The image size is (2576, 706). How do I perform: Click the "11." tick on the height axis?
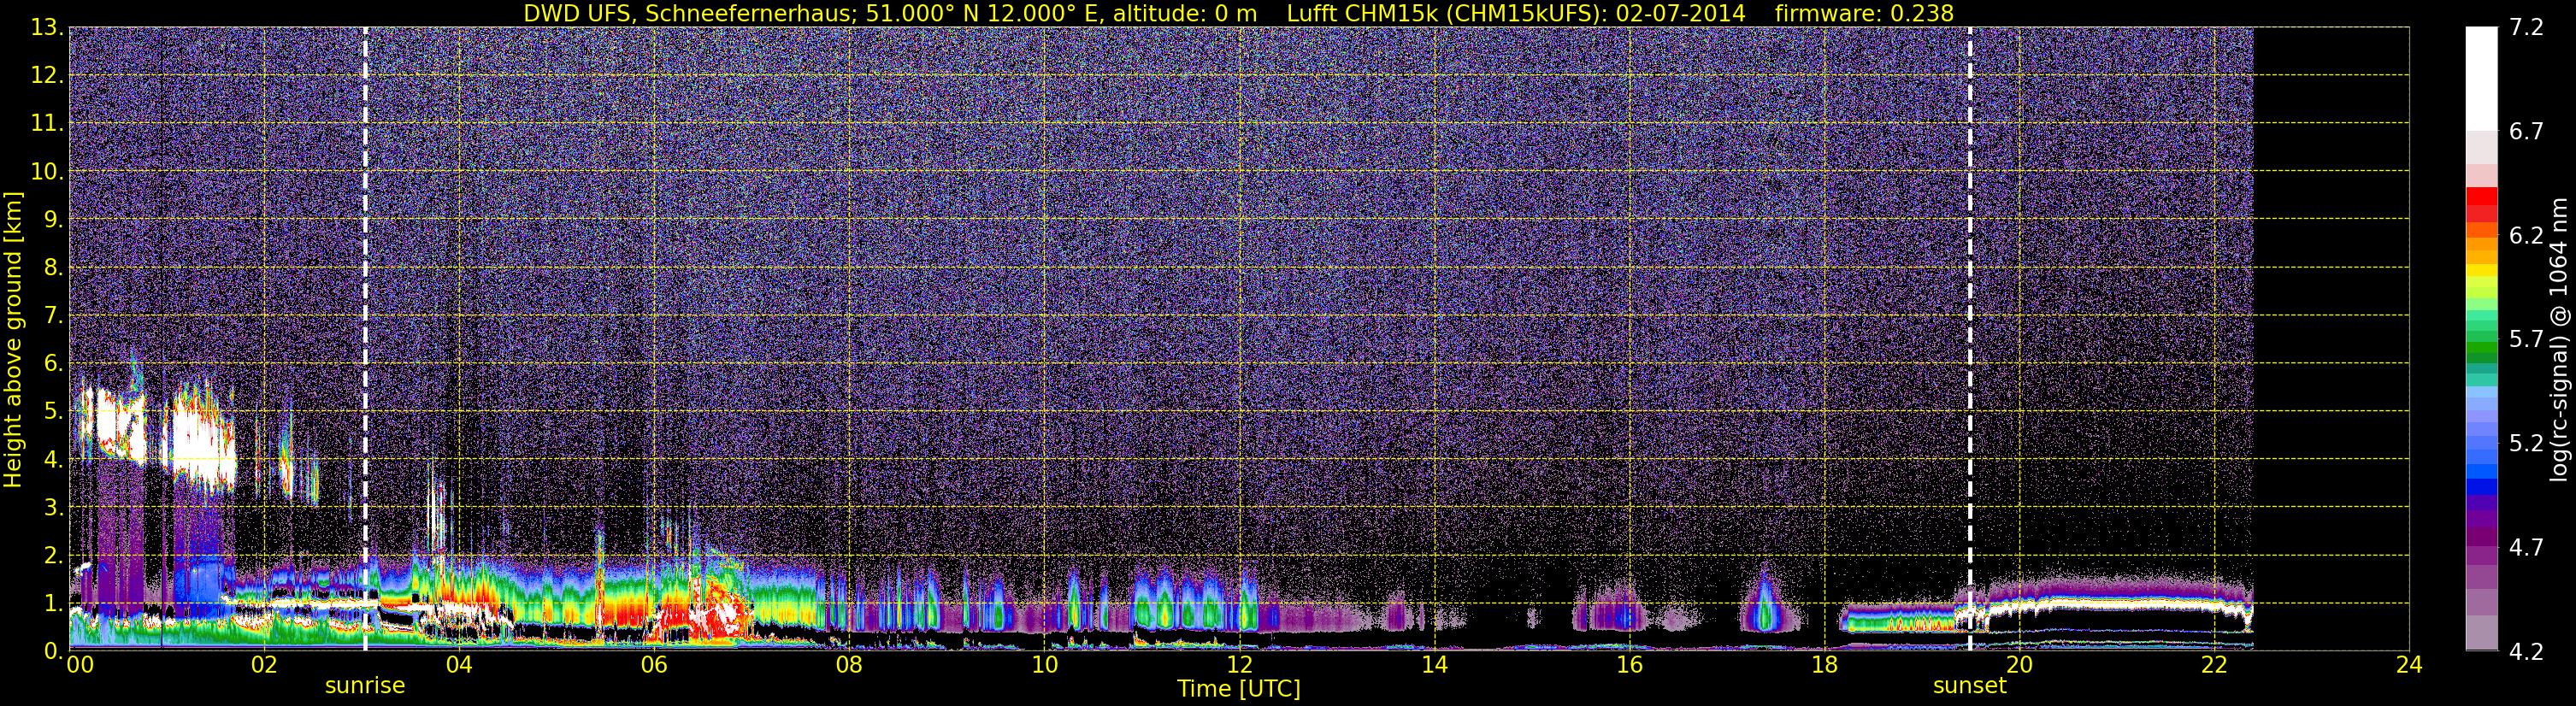click(46, 124)
